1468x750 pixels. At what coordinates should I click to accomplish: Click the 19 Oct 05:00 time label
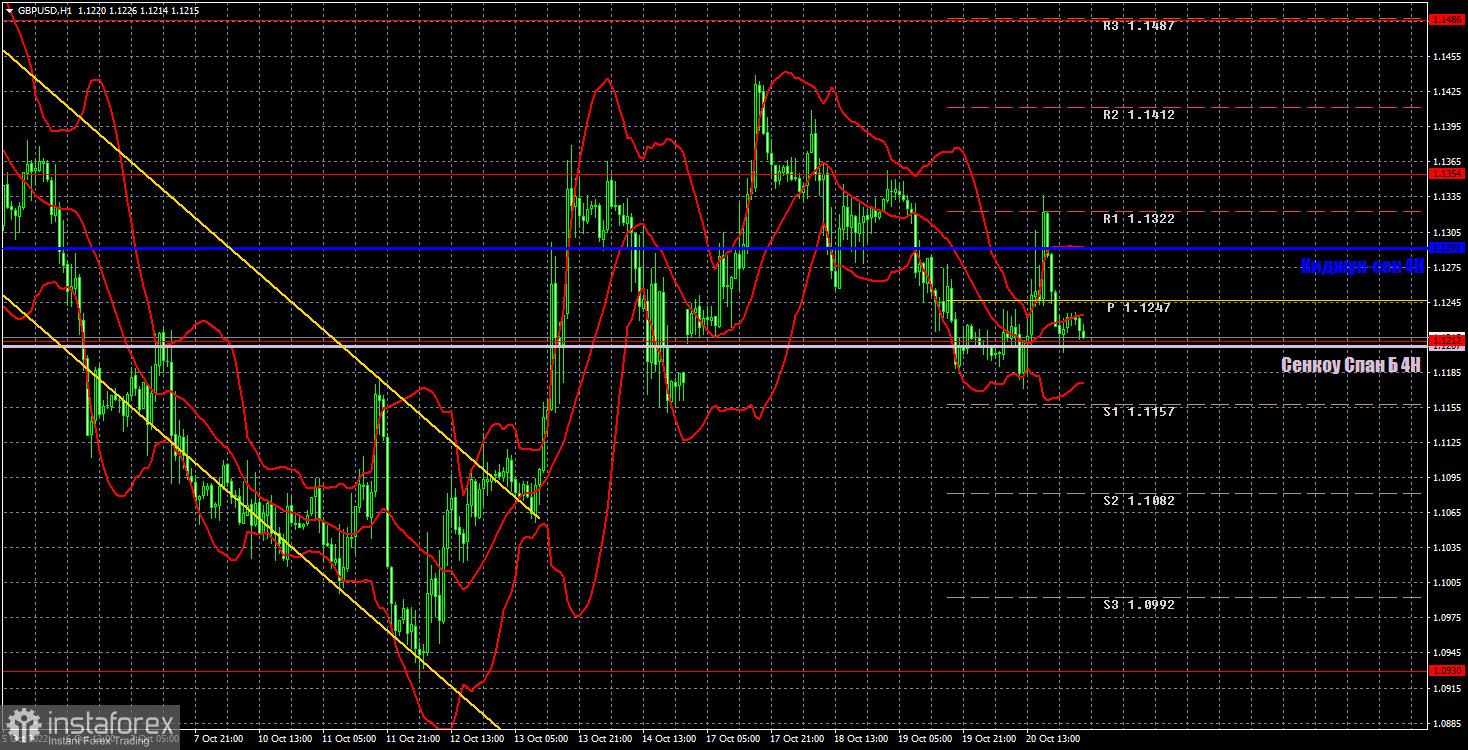924,740
